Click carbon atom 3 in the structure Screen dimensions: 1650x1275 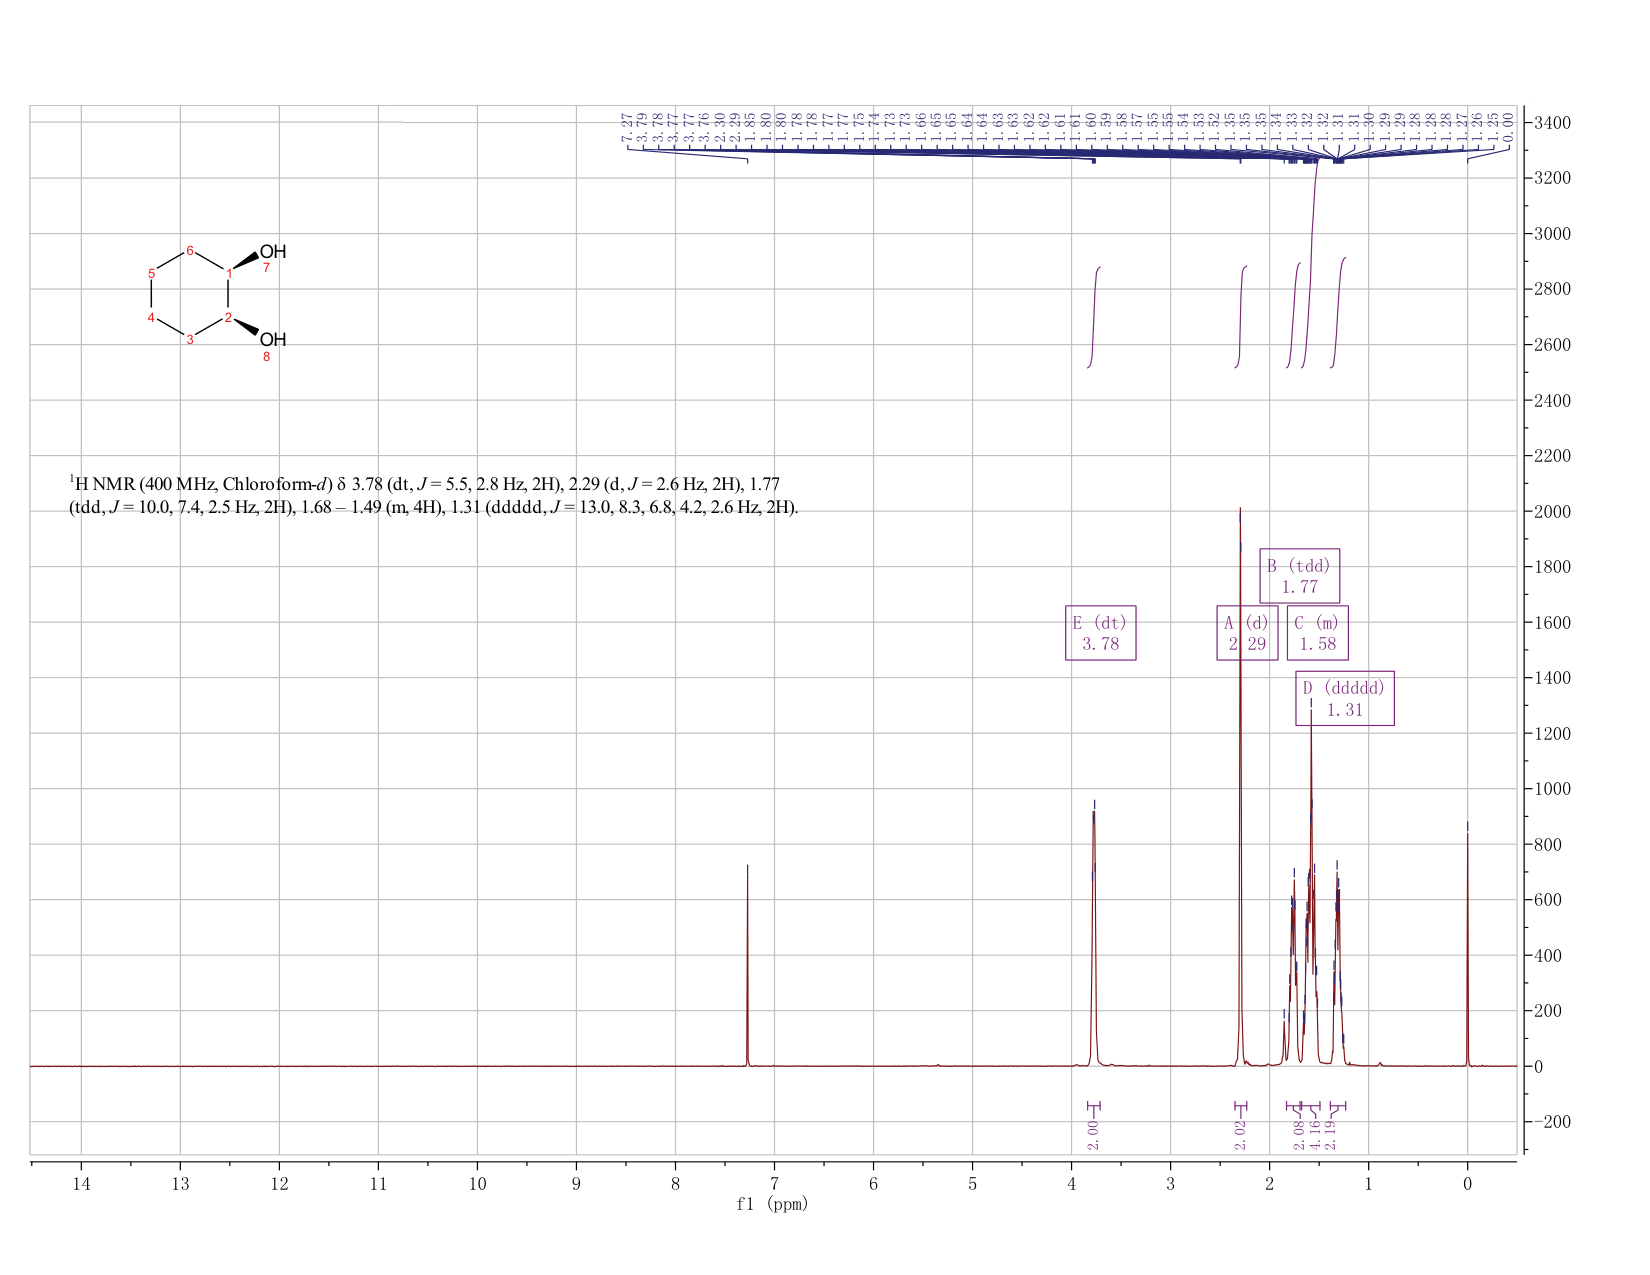tap(189, 340)
